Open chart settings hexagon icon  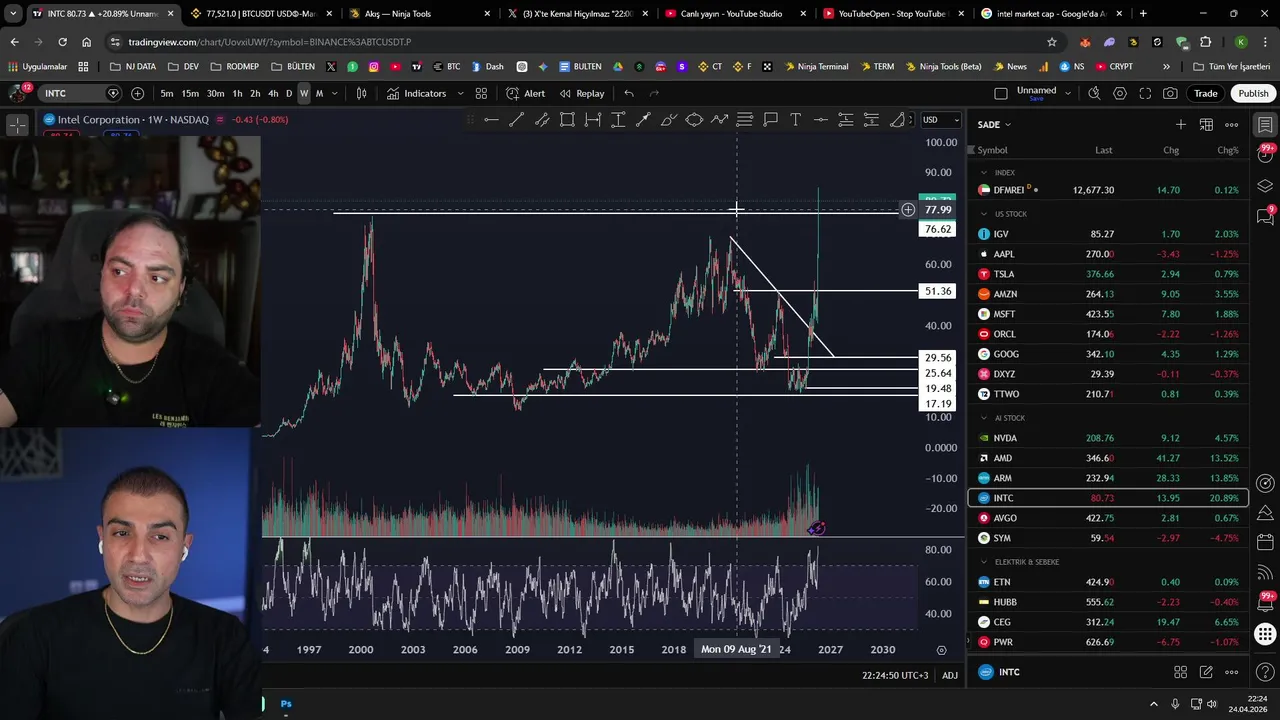coord(1119,93)
